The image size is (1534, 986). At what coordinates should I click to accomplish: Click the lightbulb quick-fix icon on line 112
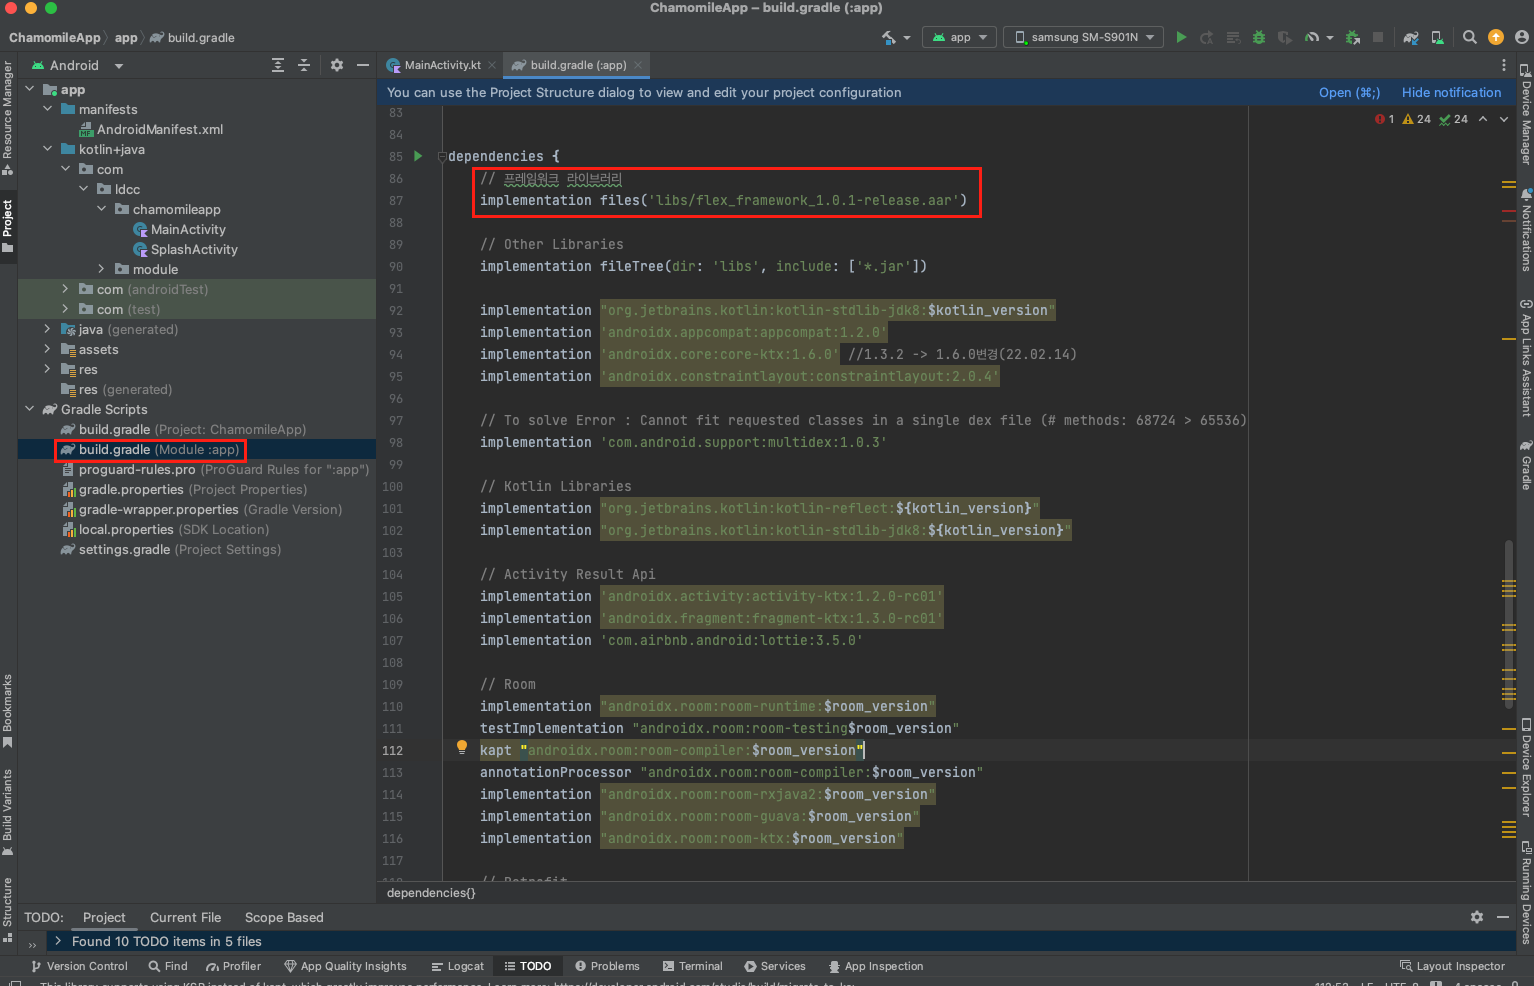click(462, 747)
